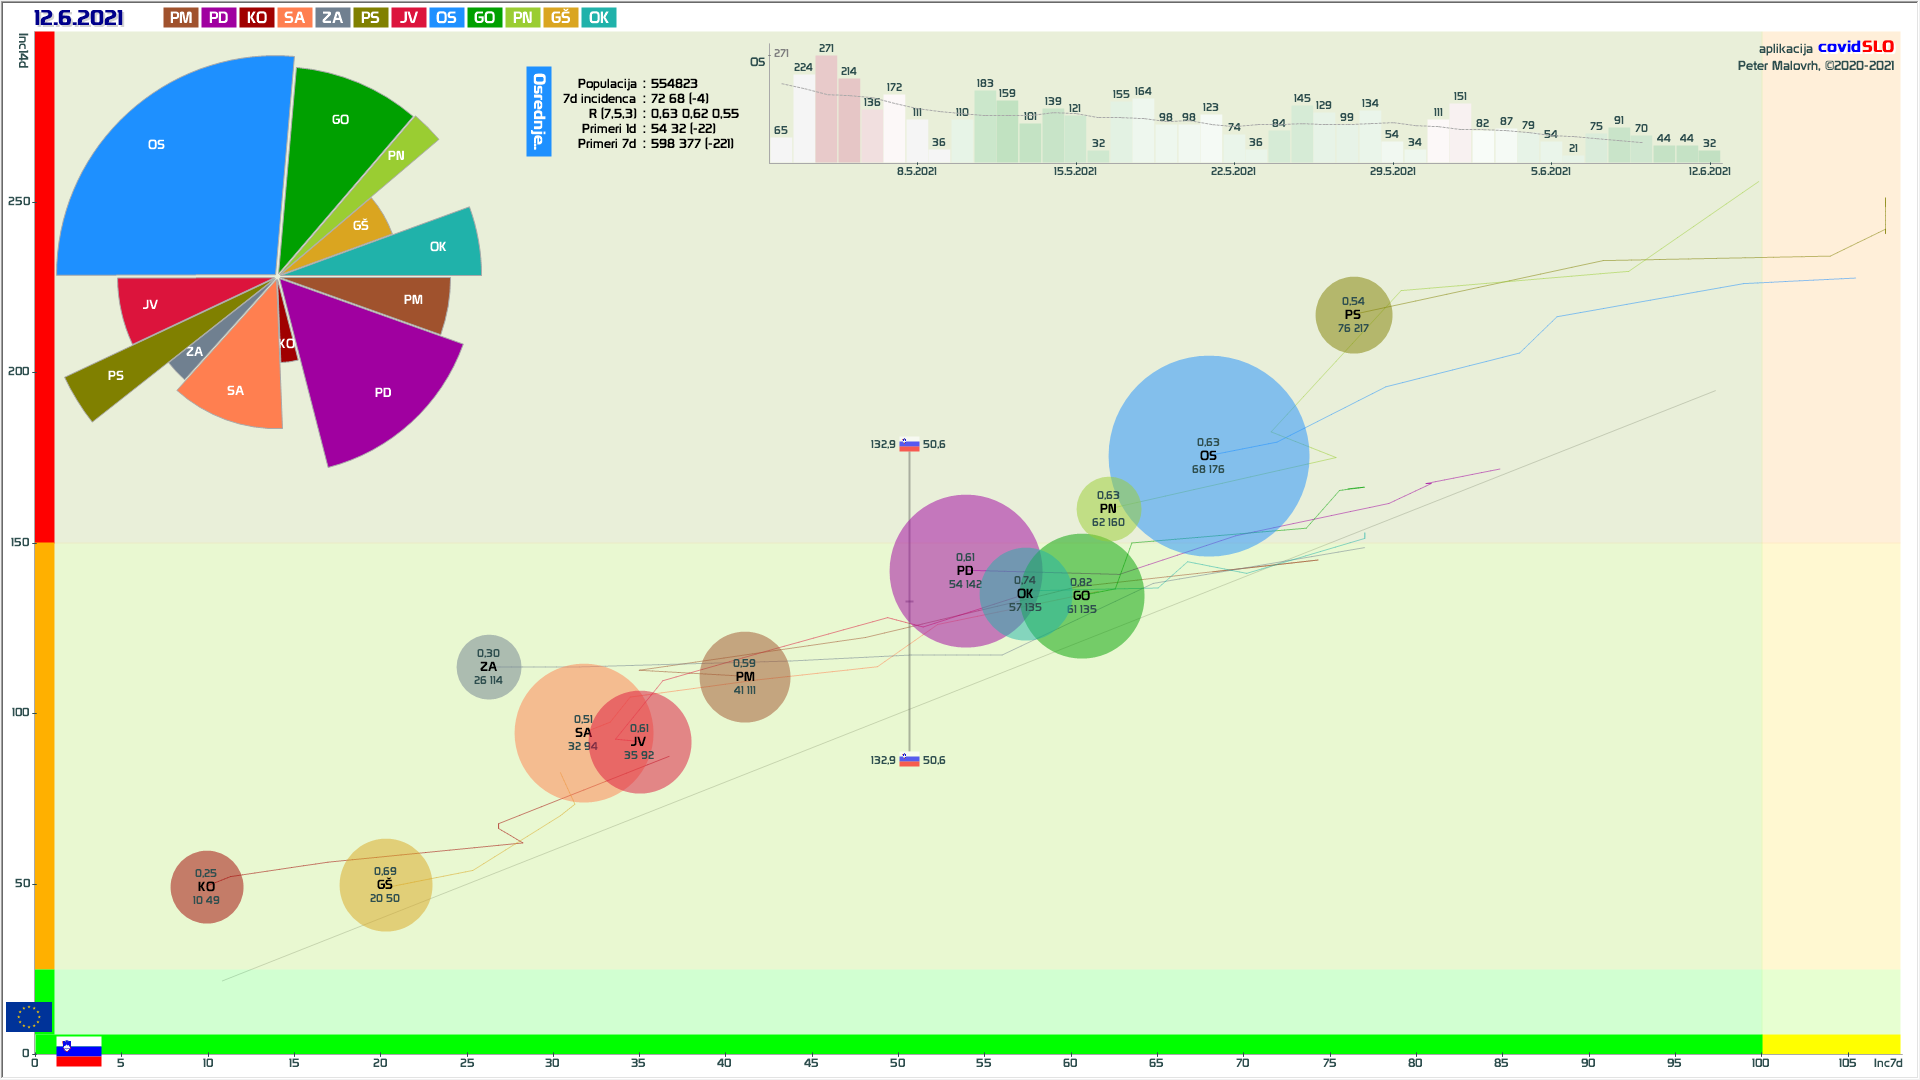Toggle the GŠ region legend button
The height and width of the screenshot is (1080, 1920).
pos(560,18)
